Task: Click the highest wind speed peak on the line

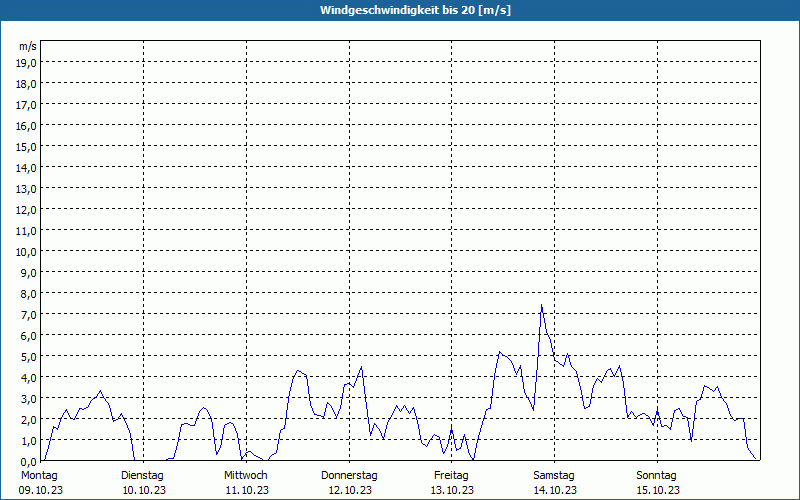Action: 541,306
